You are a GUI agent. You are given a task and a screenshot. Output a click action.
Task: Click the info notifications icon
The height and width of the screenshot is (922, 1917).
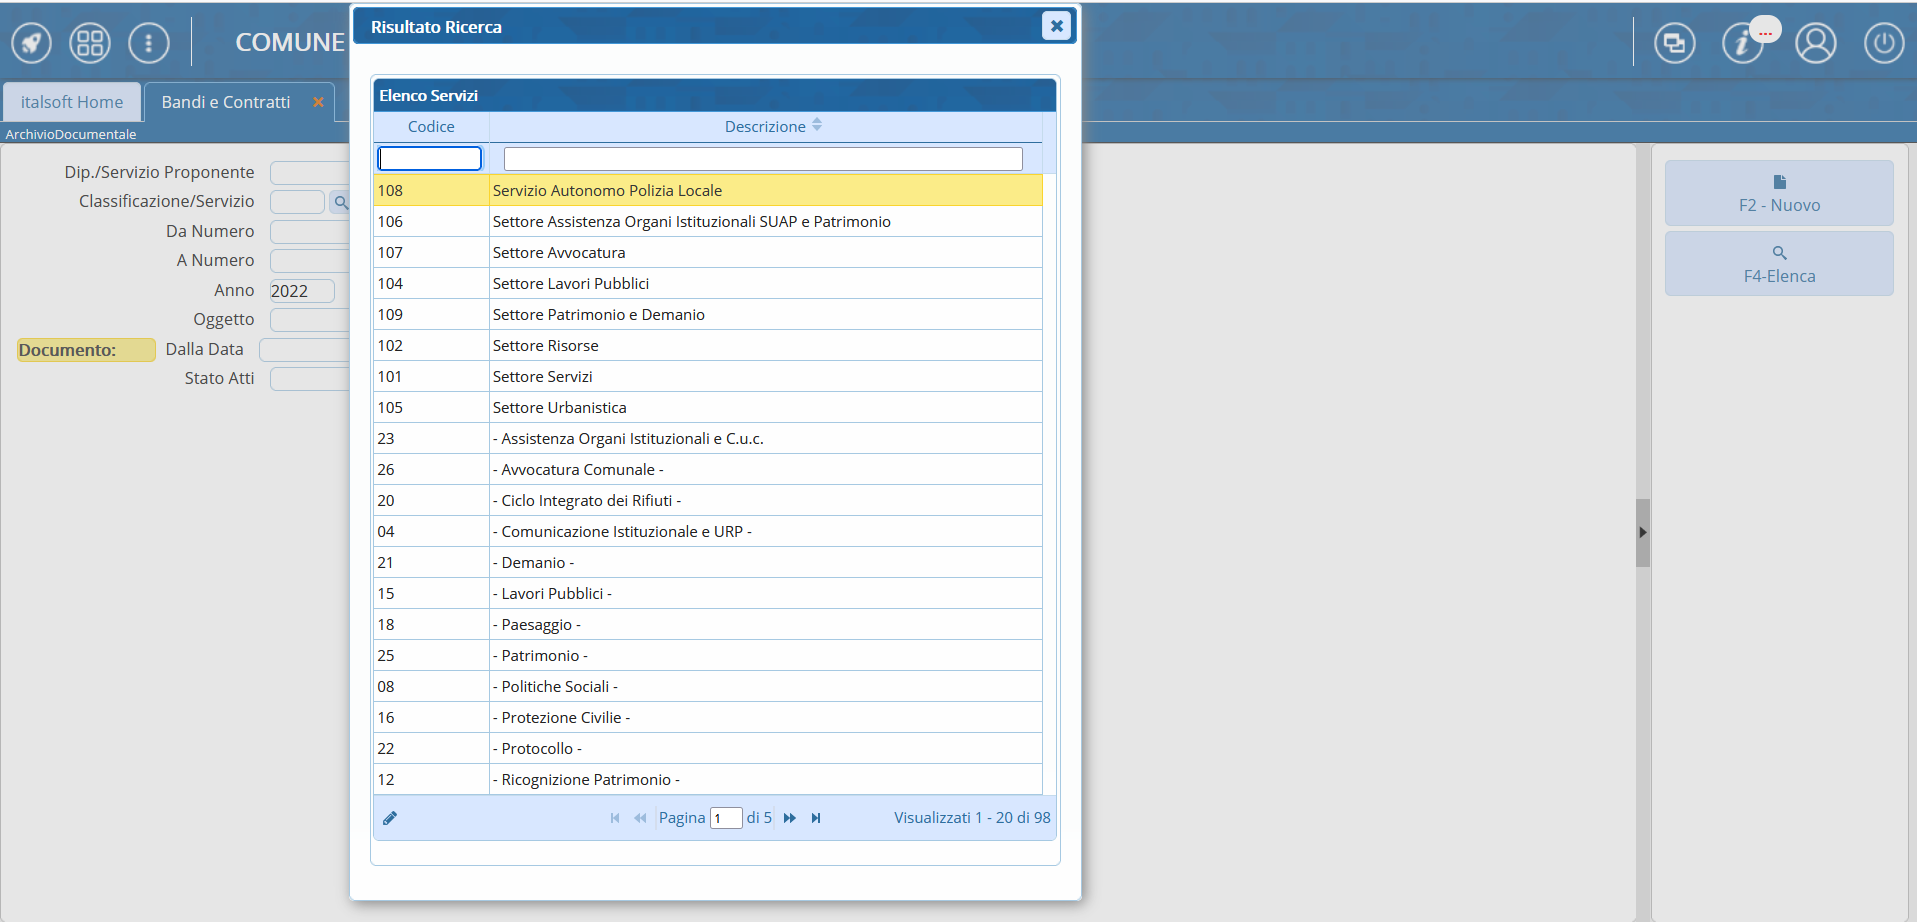[1742, 43]
